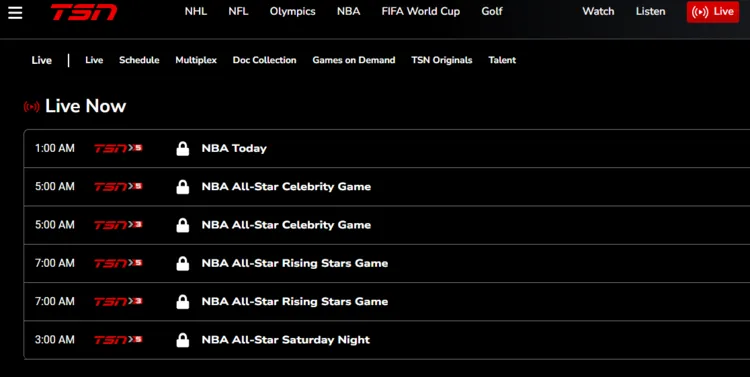The image size is (750, 377).
Task: Select the Live tab next to Schedule
Action: (x=94, y=60)
